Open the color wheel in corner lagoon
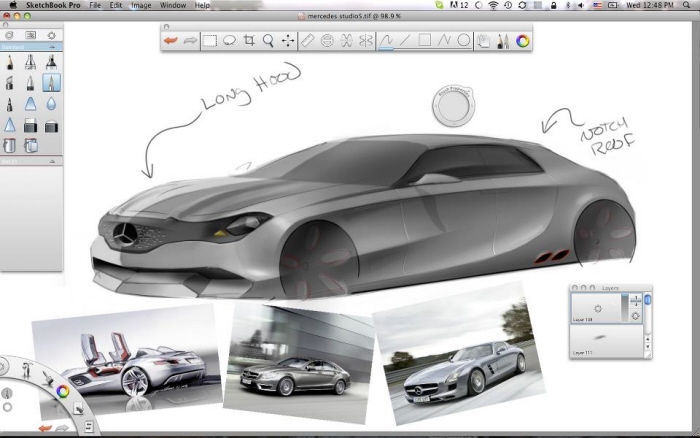700x438 pixels. tap(62, 392)
